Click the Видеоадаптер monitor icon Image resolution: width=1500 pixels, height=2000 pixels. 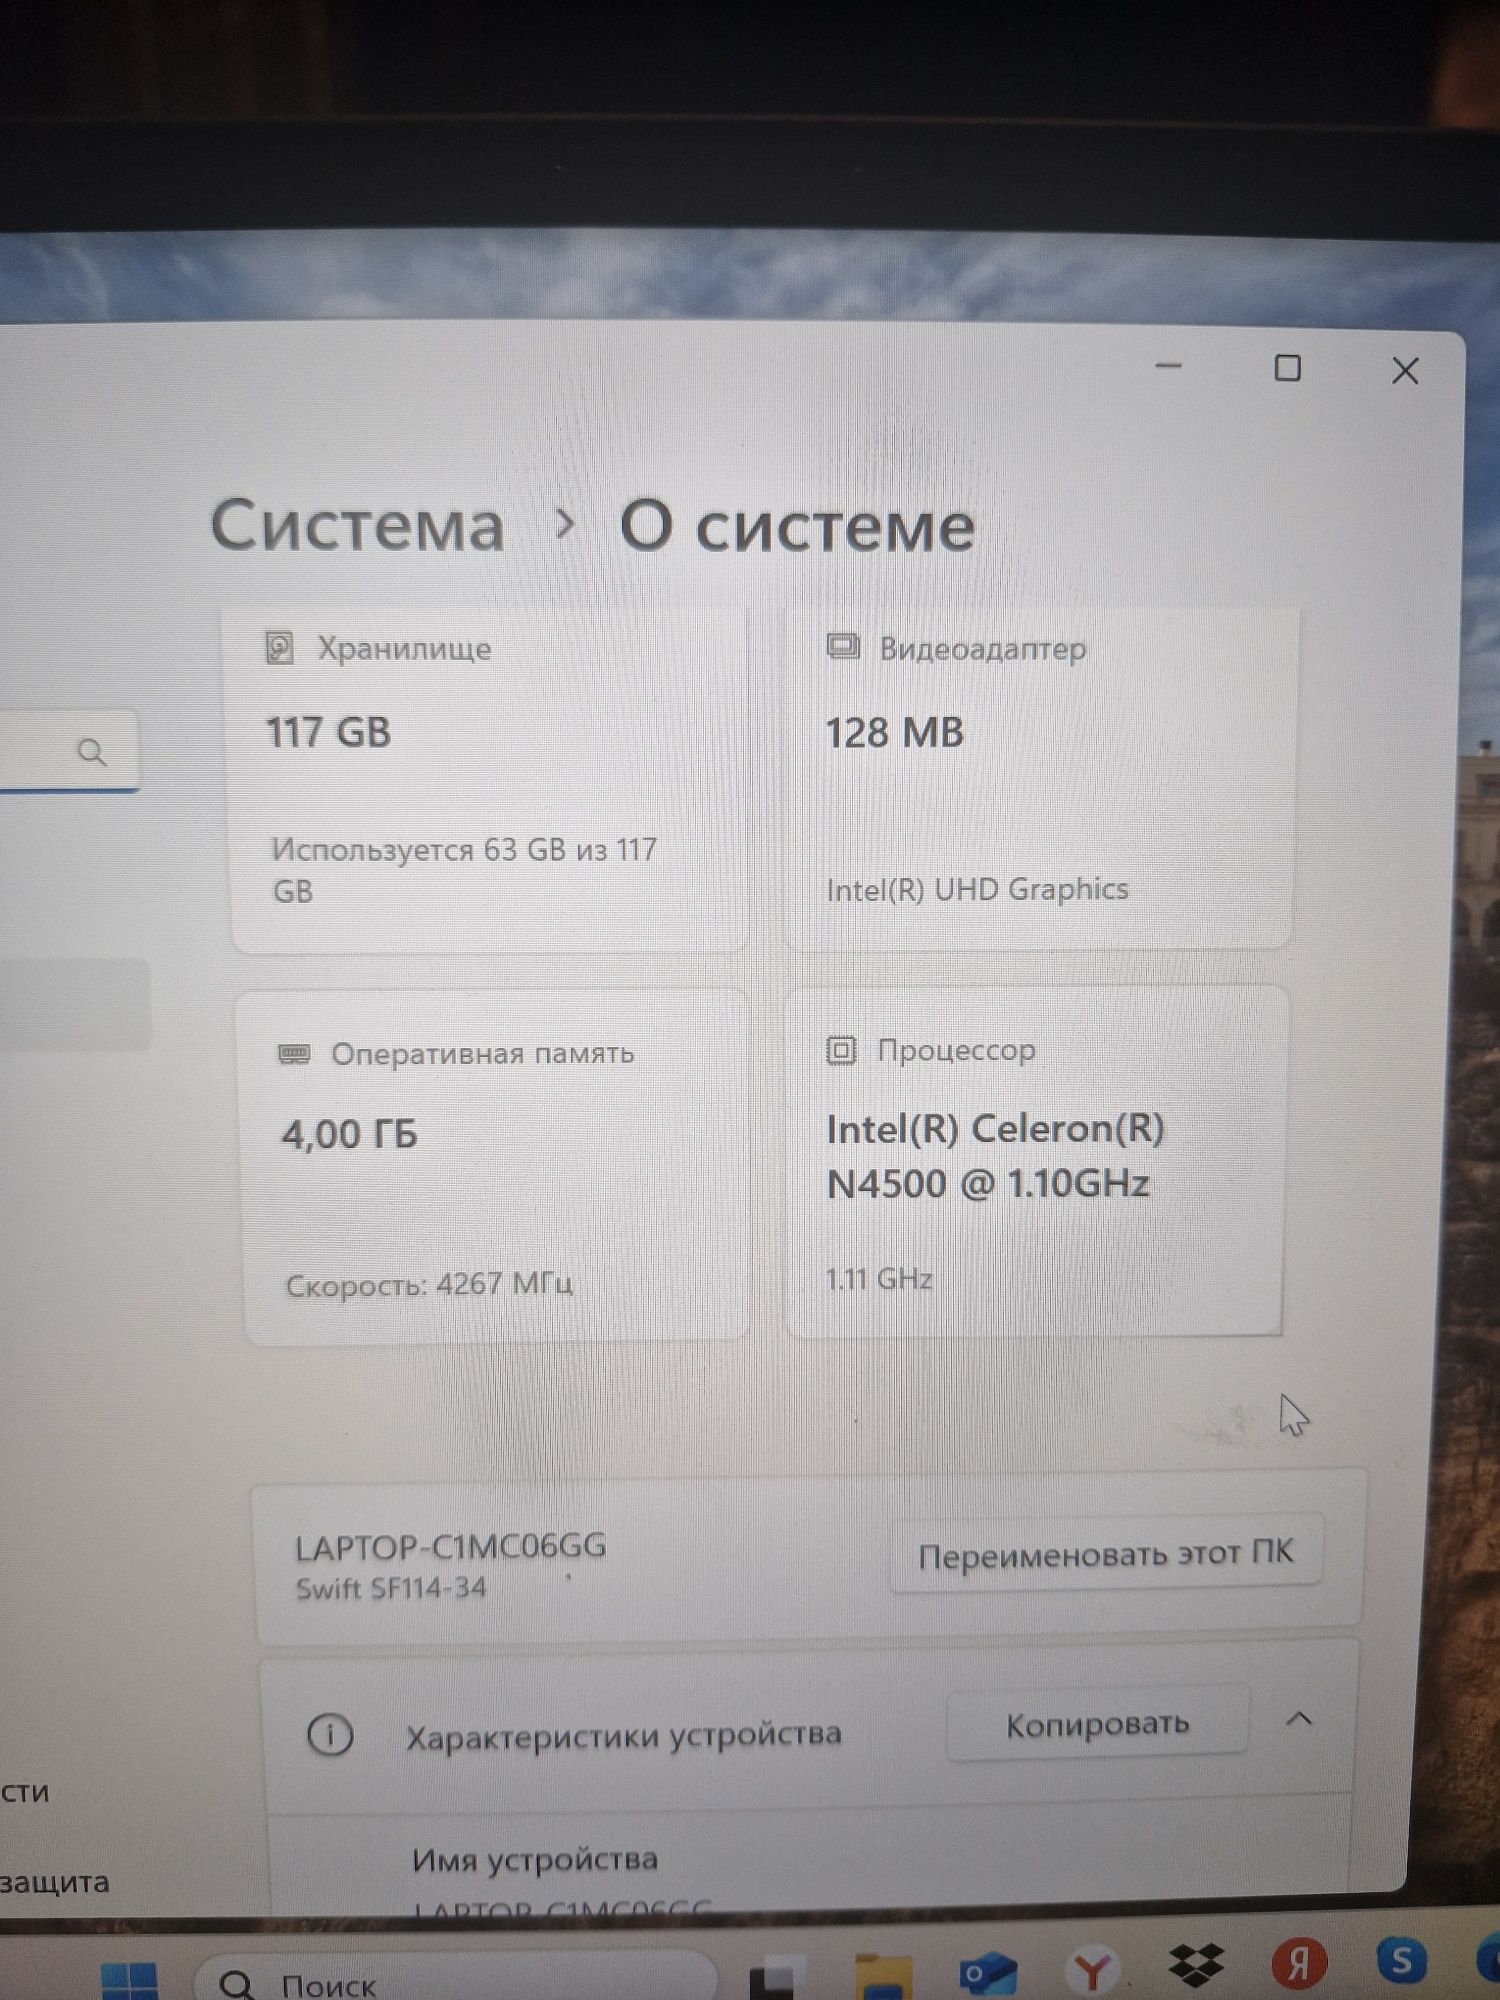pos(843,647)
